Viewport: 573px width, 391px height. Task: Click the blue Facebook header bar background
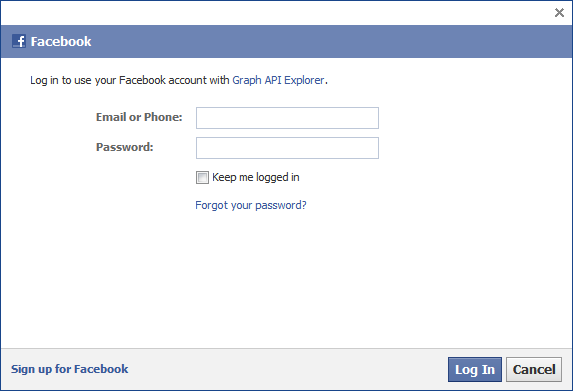pos(329,41)
